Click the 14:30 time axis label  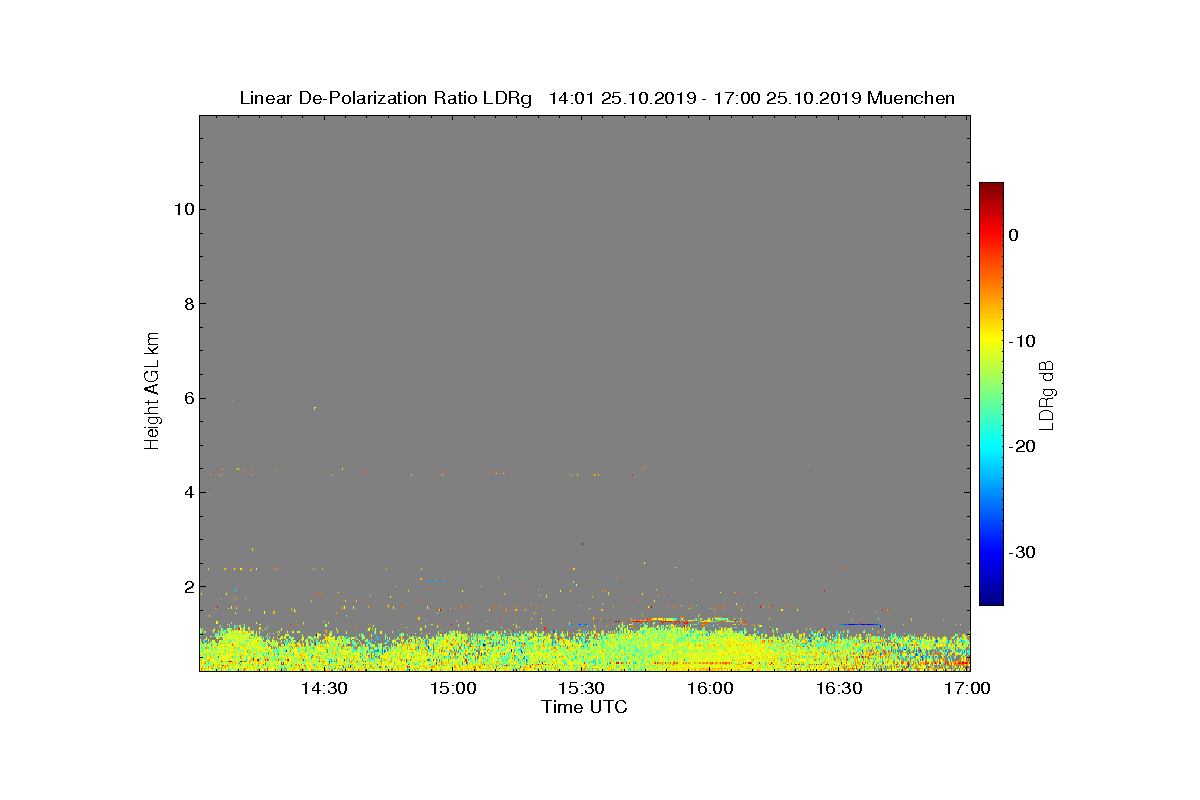pyautogui.click(x=324, y=689)
